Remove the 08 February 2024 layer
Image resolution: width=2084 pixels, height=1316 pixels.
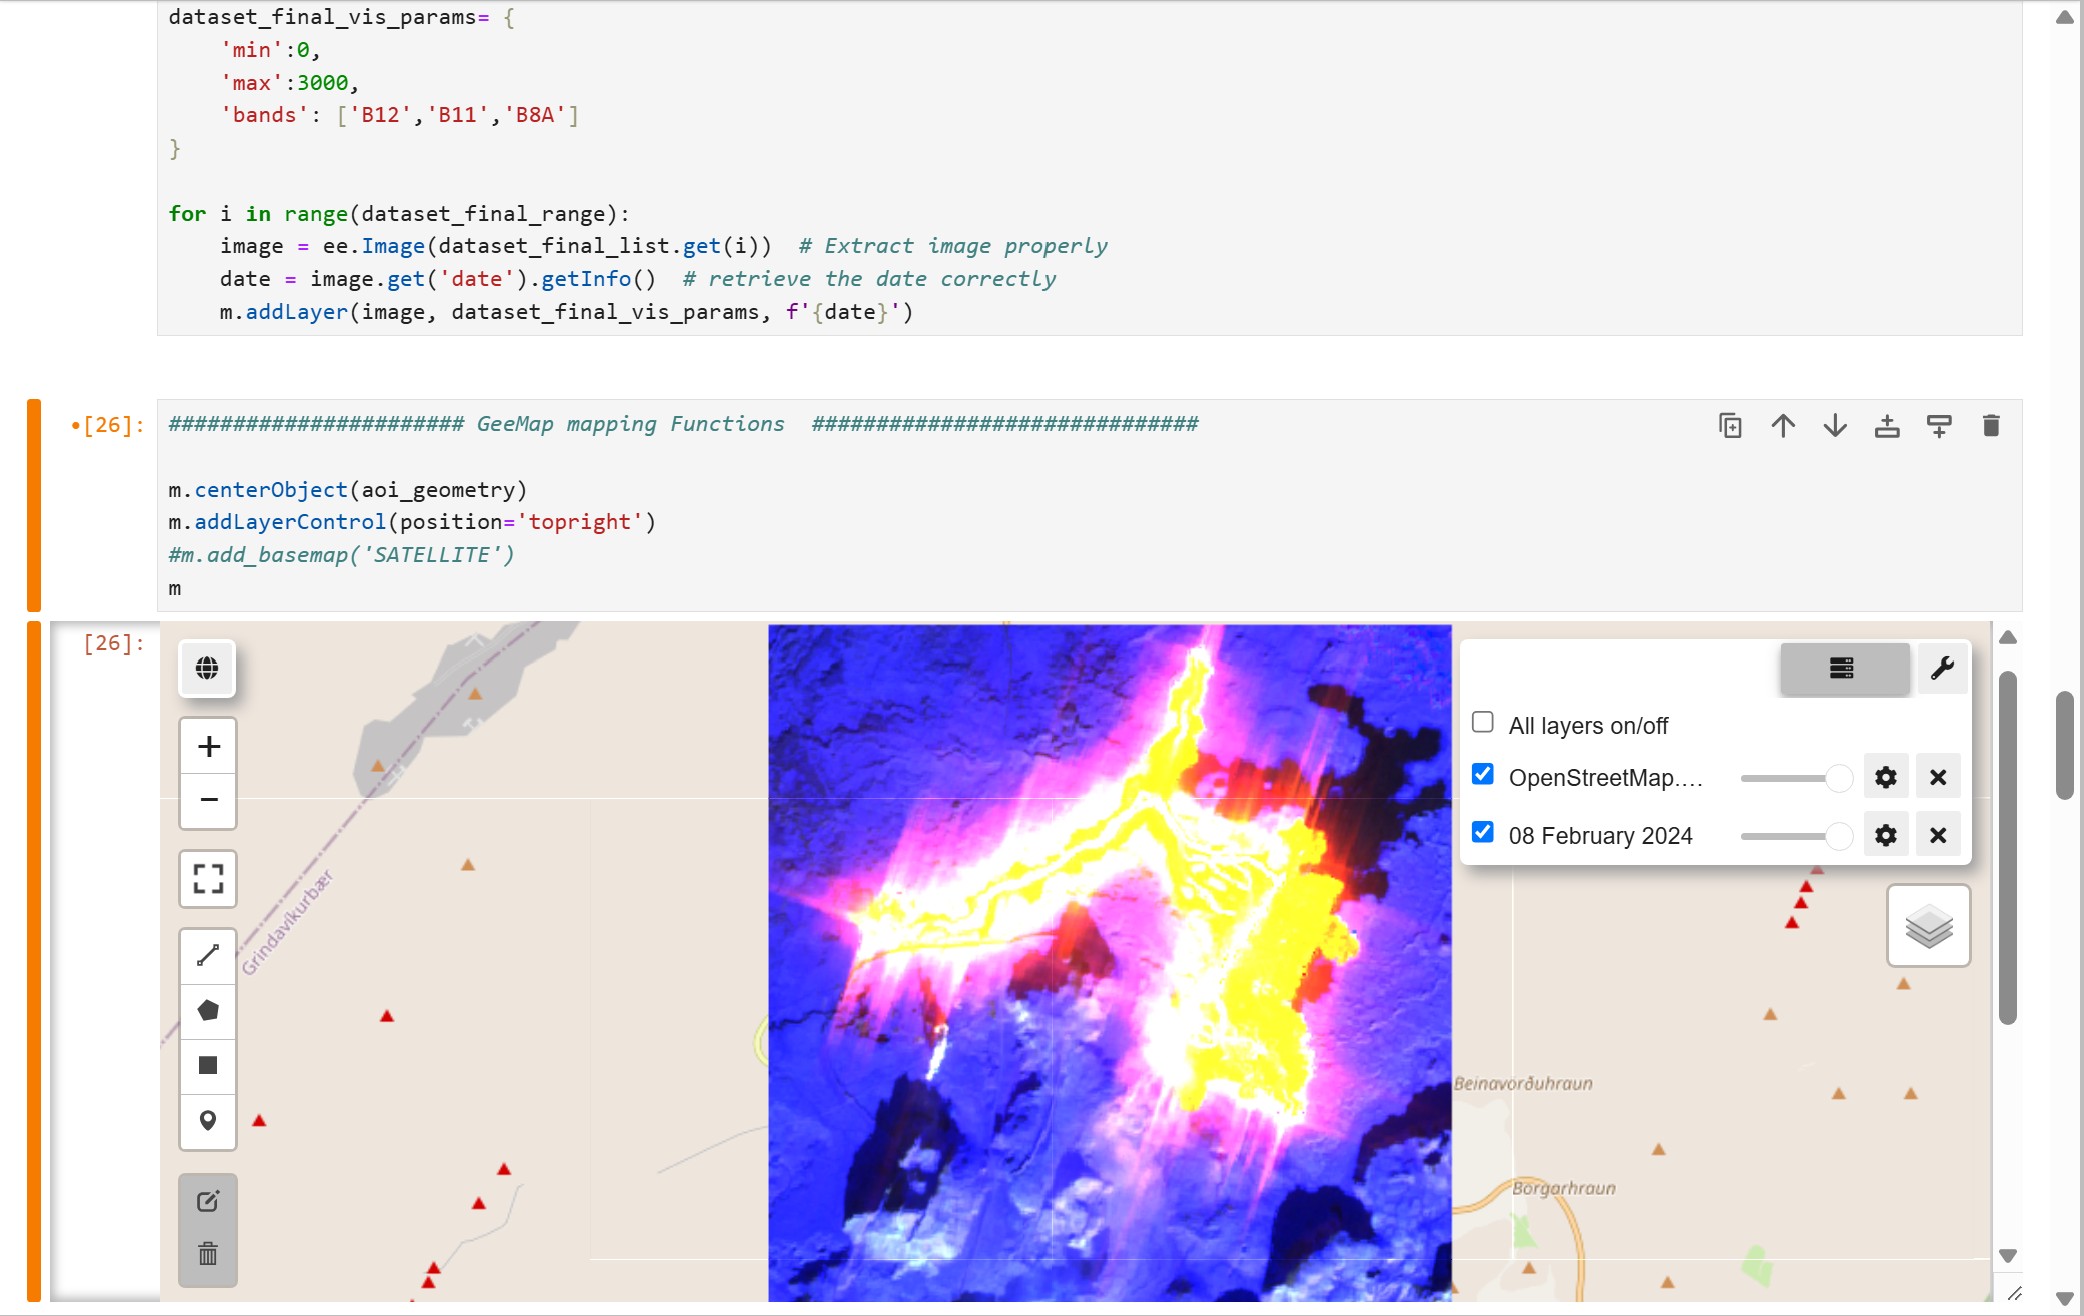click(1938, 835)
